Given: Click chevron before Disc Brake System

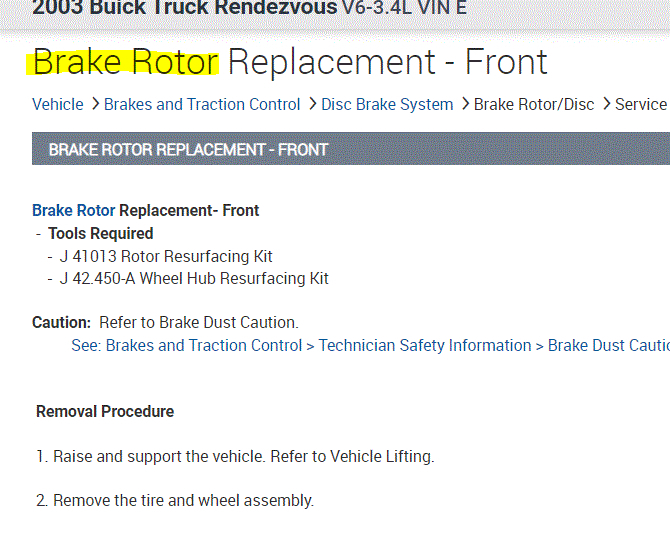Looking at the screenshot, I should [312, 104].
